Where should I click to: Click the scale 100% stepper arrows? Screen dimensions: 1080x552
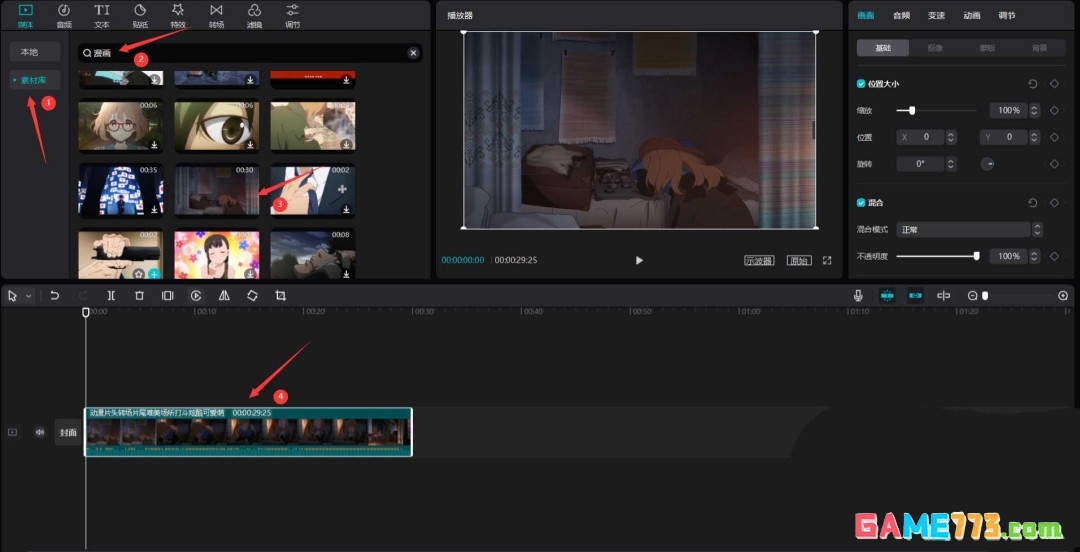[1035, 110]
